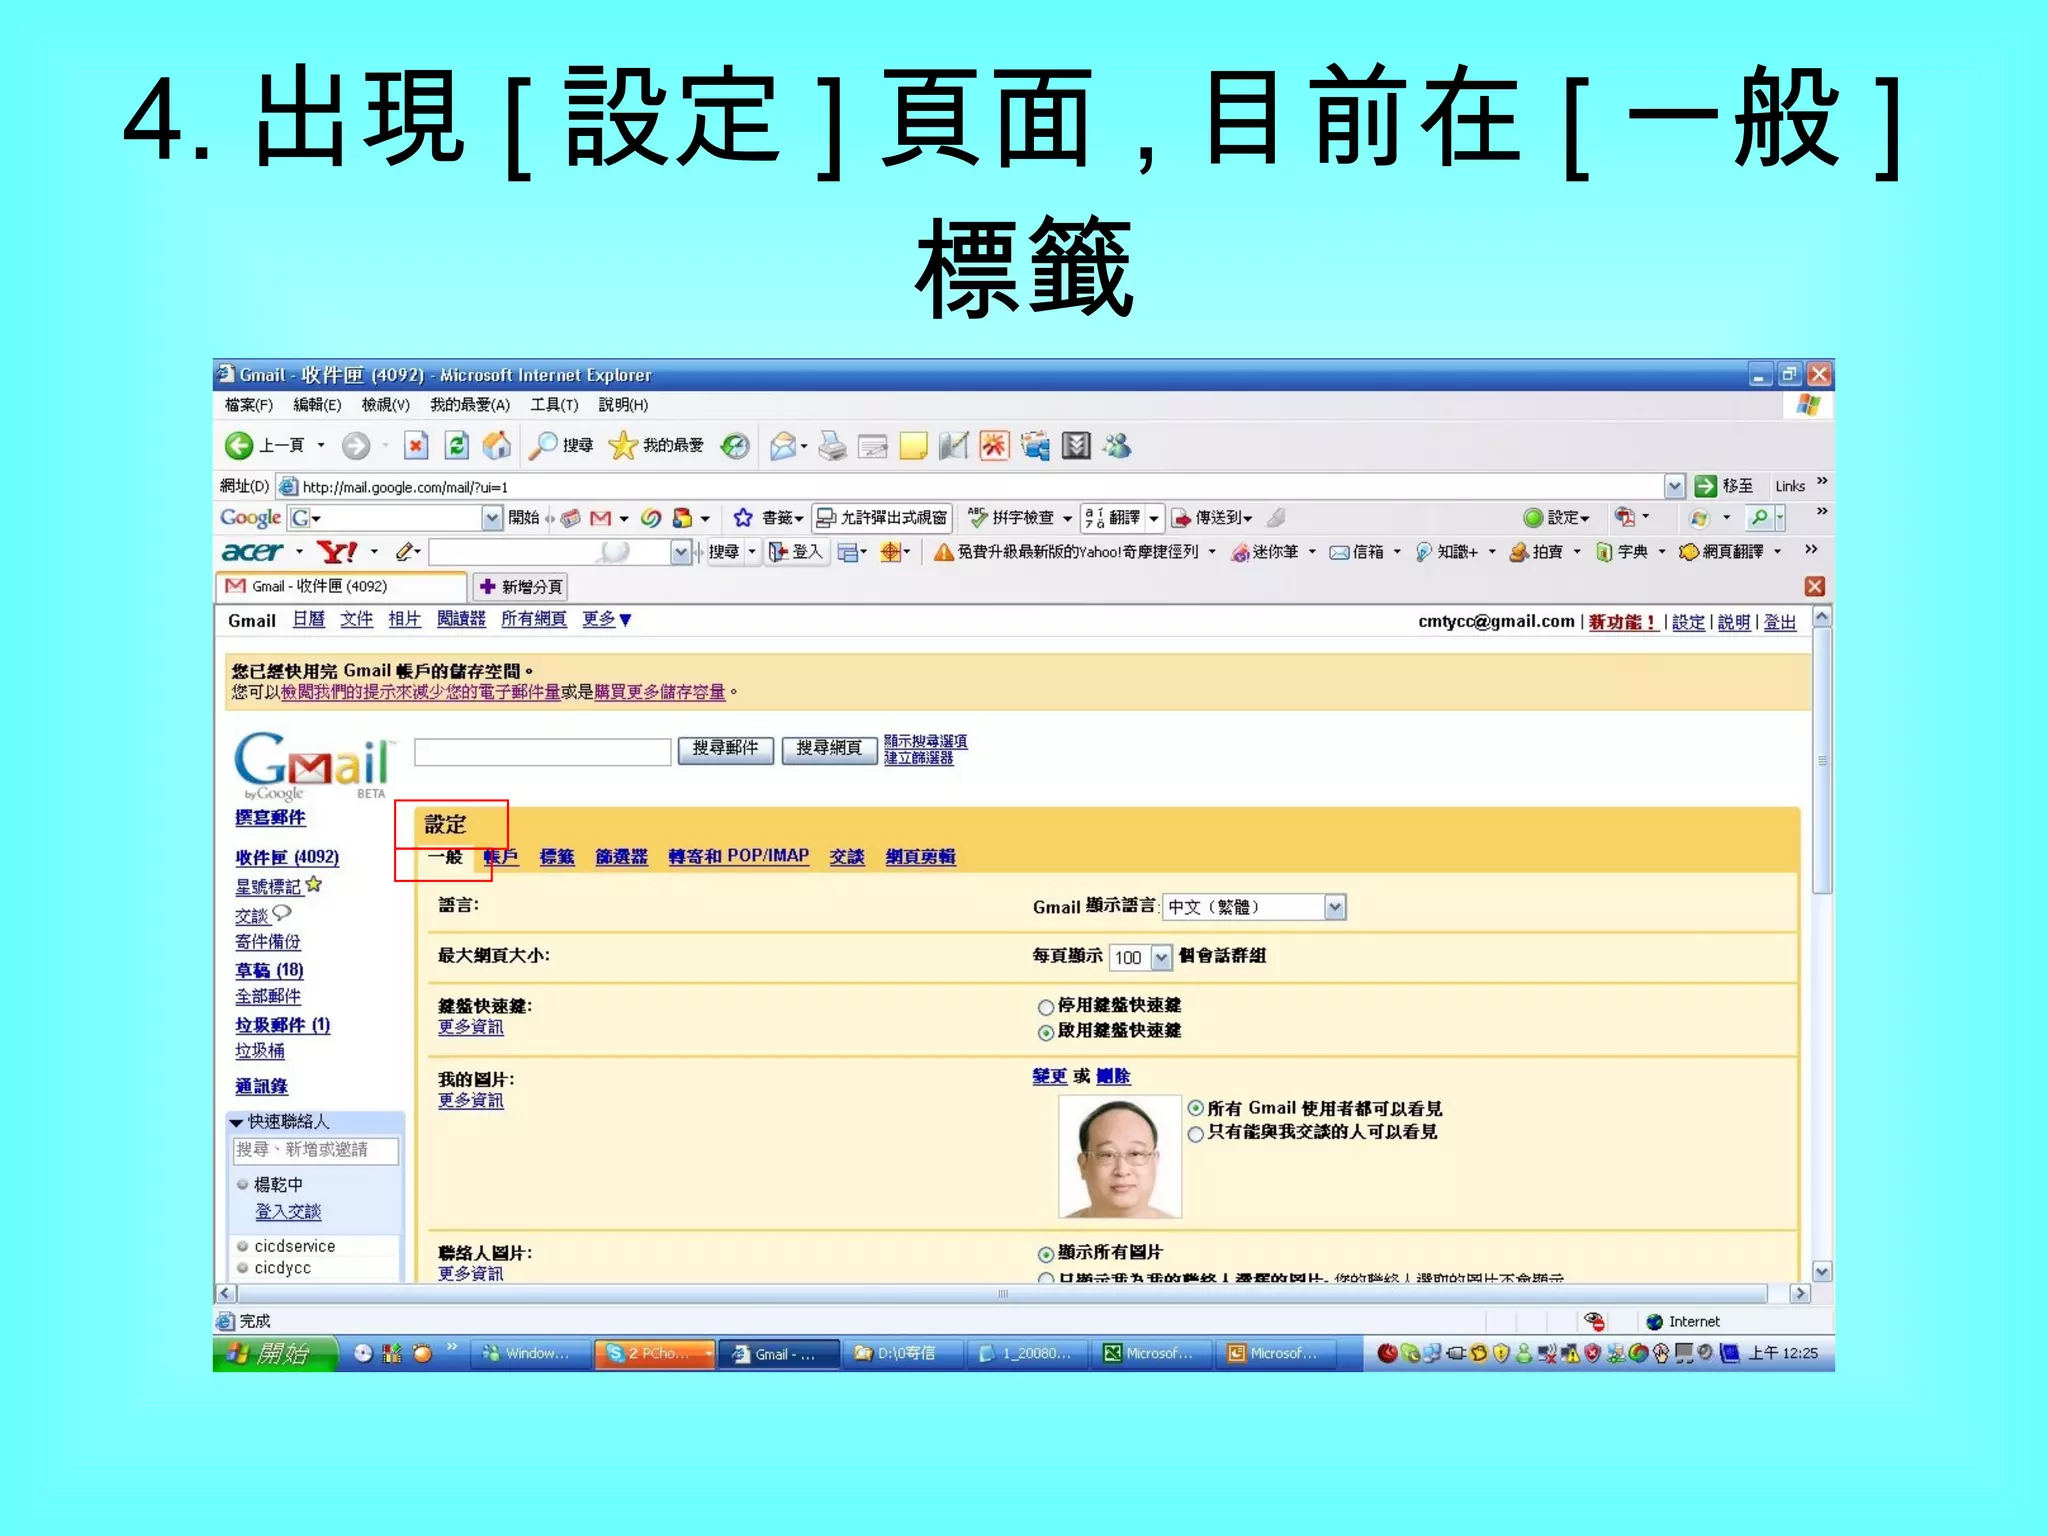
Task: Click the PChome Skype taskbar button
Action: [654, 1354]
